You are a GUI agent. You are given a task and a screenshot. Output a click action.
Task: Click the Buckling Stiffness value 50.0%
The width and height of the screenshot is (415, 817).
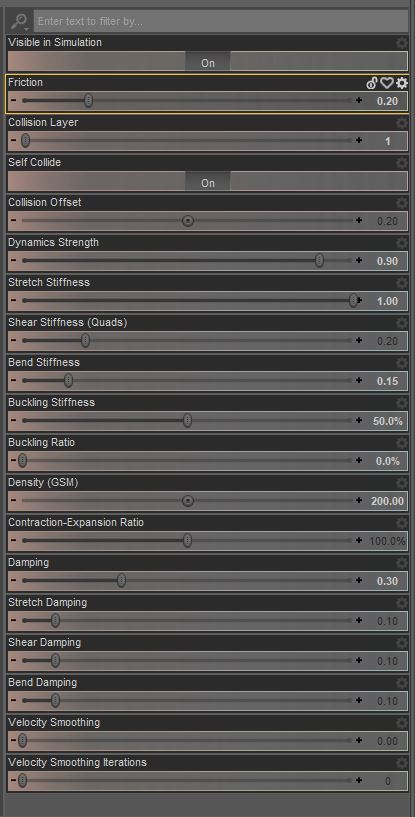pyautogui.click(x=388, y=421)
